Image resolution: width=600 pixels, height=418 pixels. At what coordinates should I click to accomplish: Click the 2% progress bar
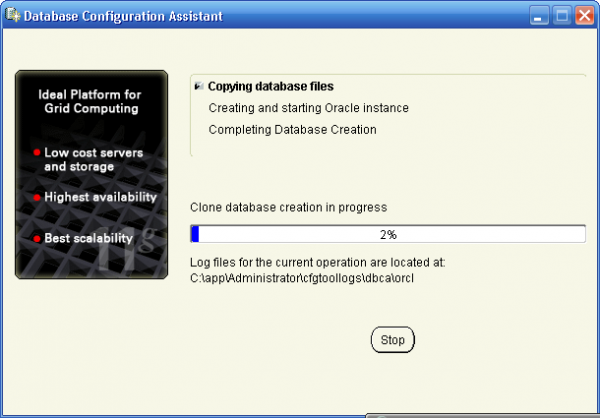click(x=388, y=234)
